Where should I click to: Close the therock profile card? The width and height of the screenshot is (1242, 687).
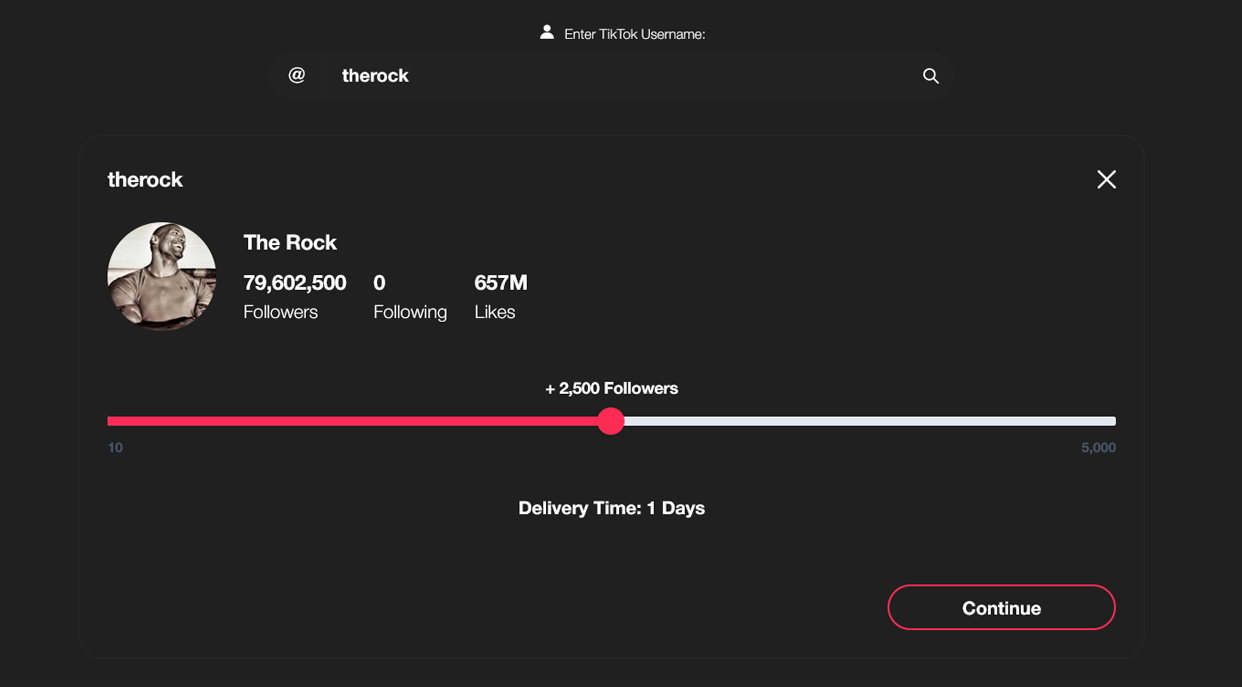point(1106,179)
